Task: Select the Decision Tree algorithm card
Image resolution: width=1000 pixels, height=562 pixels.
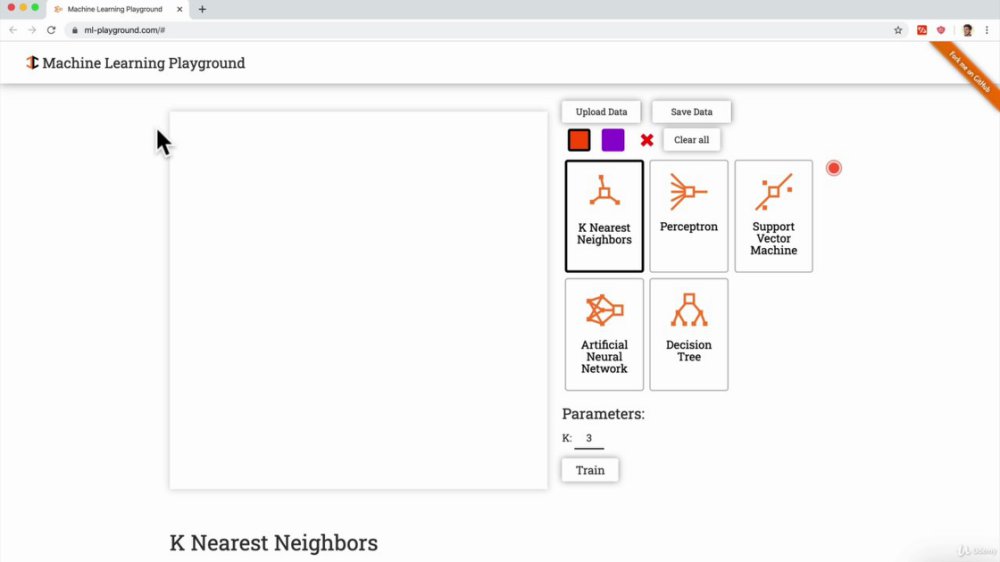Action: pos(689,334)
